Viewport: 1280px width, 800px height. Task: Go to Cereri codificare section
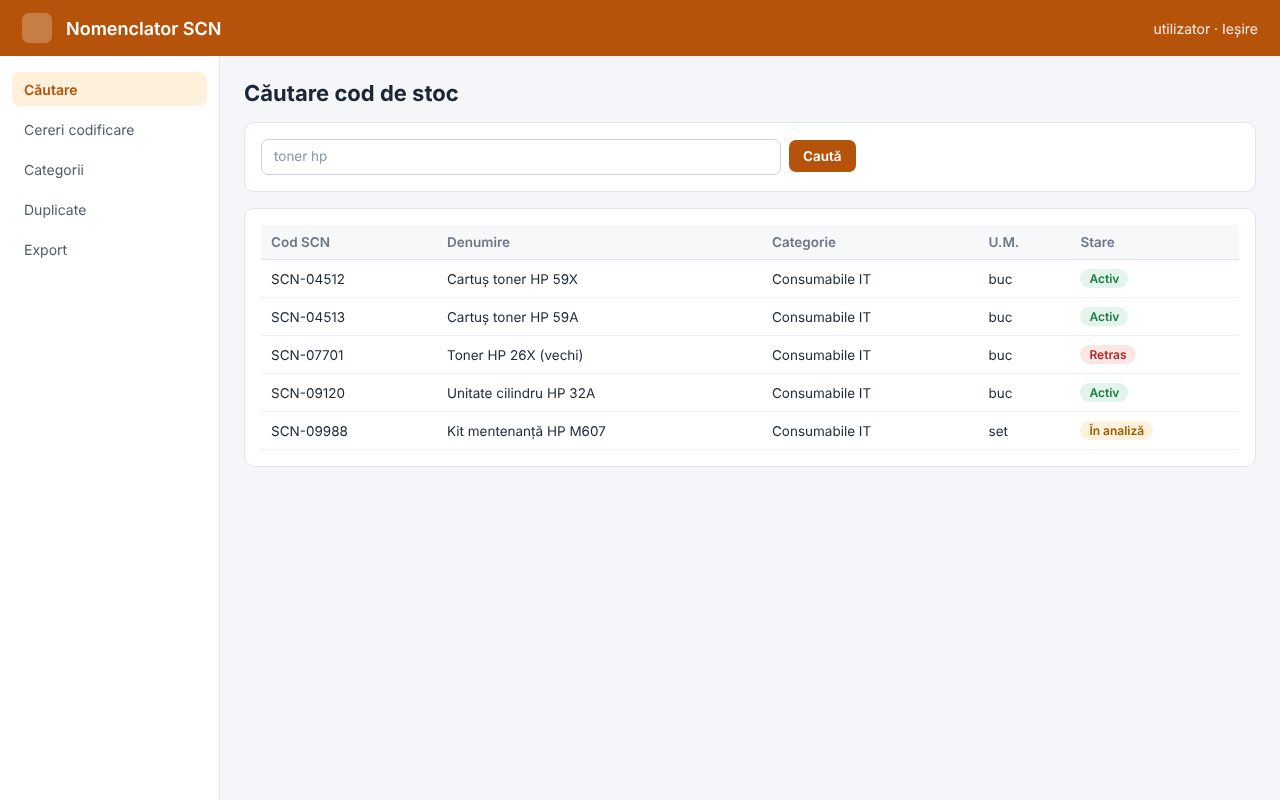pos(110,130)
